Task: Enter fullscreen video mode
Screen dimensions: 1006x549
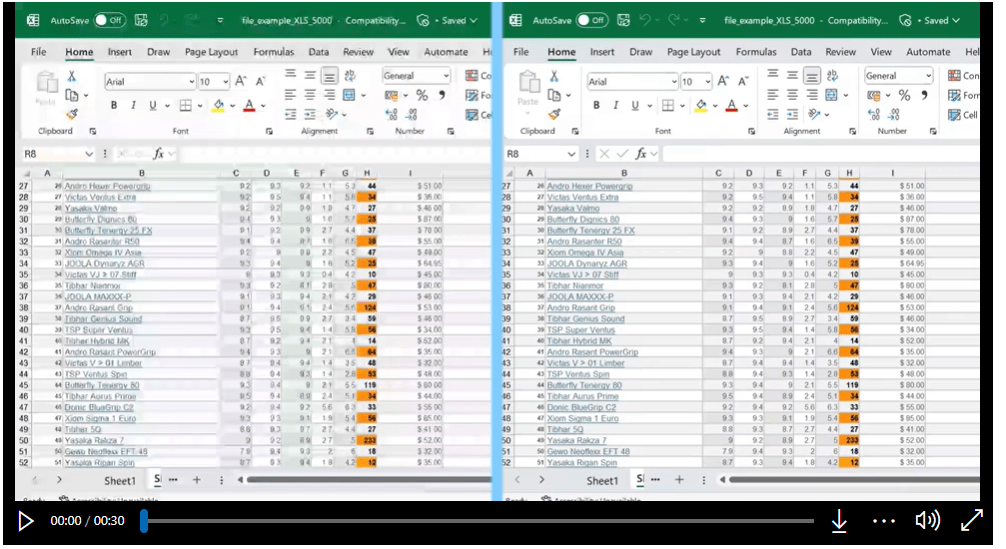Action: click(971, 520)
